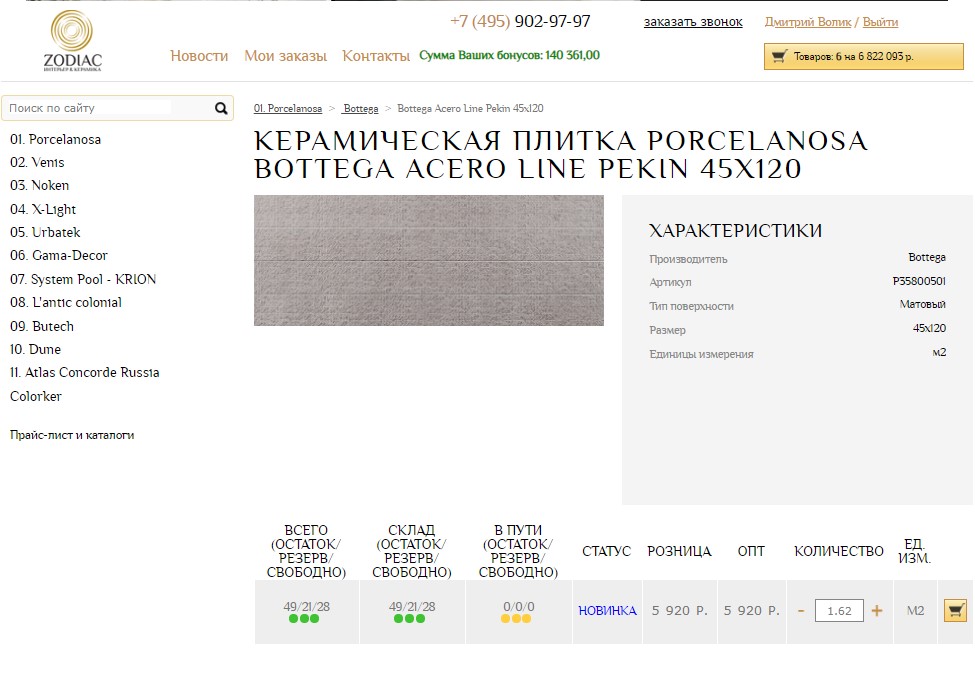
Task: Select 04. X-Light category
Action: [43, 209]
